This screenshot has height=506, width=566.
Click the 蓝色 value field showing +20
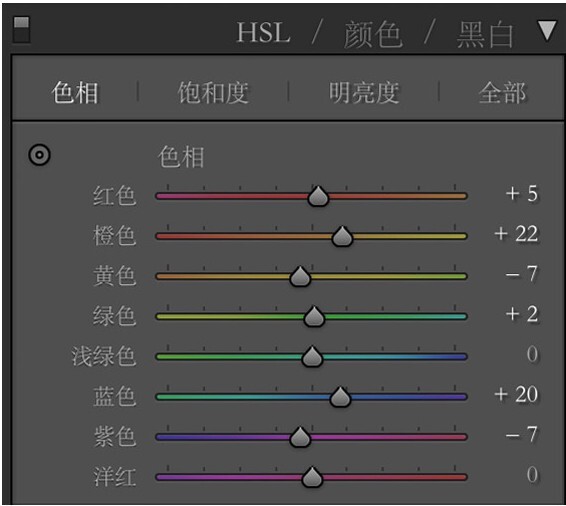click(516, 394)
